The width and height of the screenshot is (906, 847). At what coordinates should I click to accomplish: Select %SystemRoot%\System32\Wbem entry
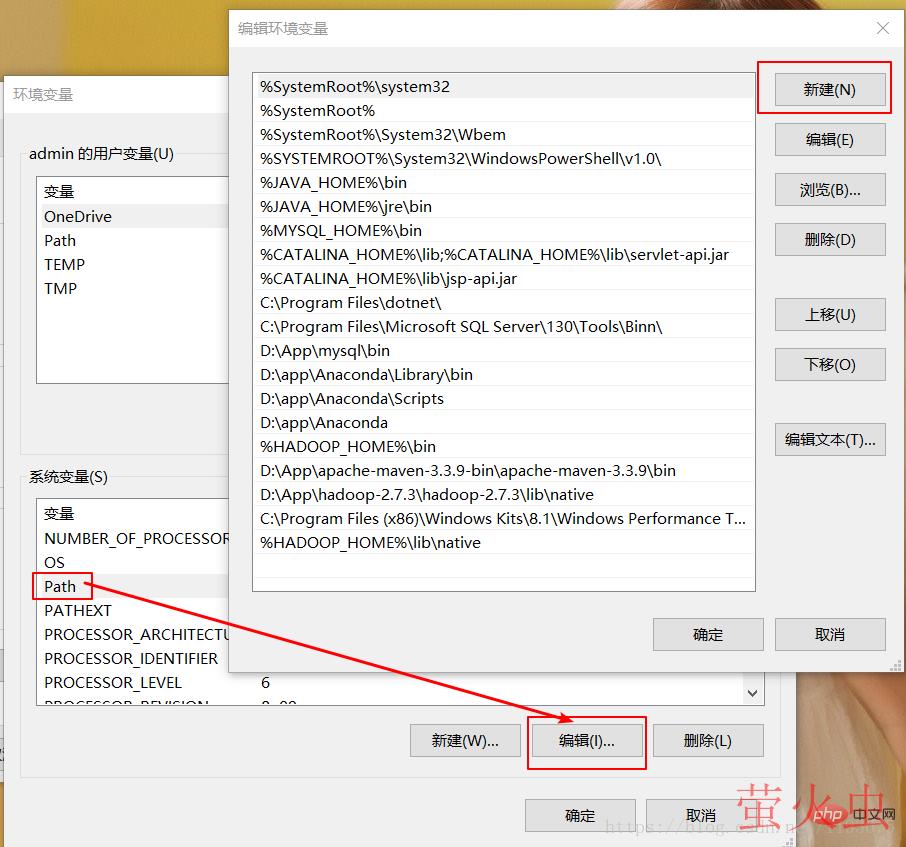point(504,135)
